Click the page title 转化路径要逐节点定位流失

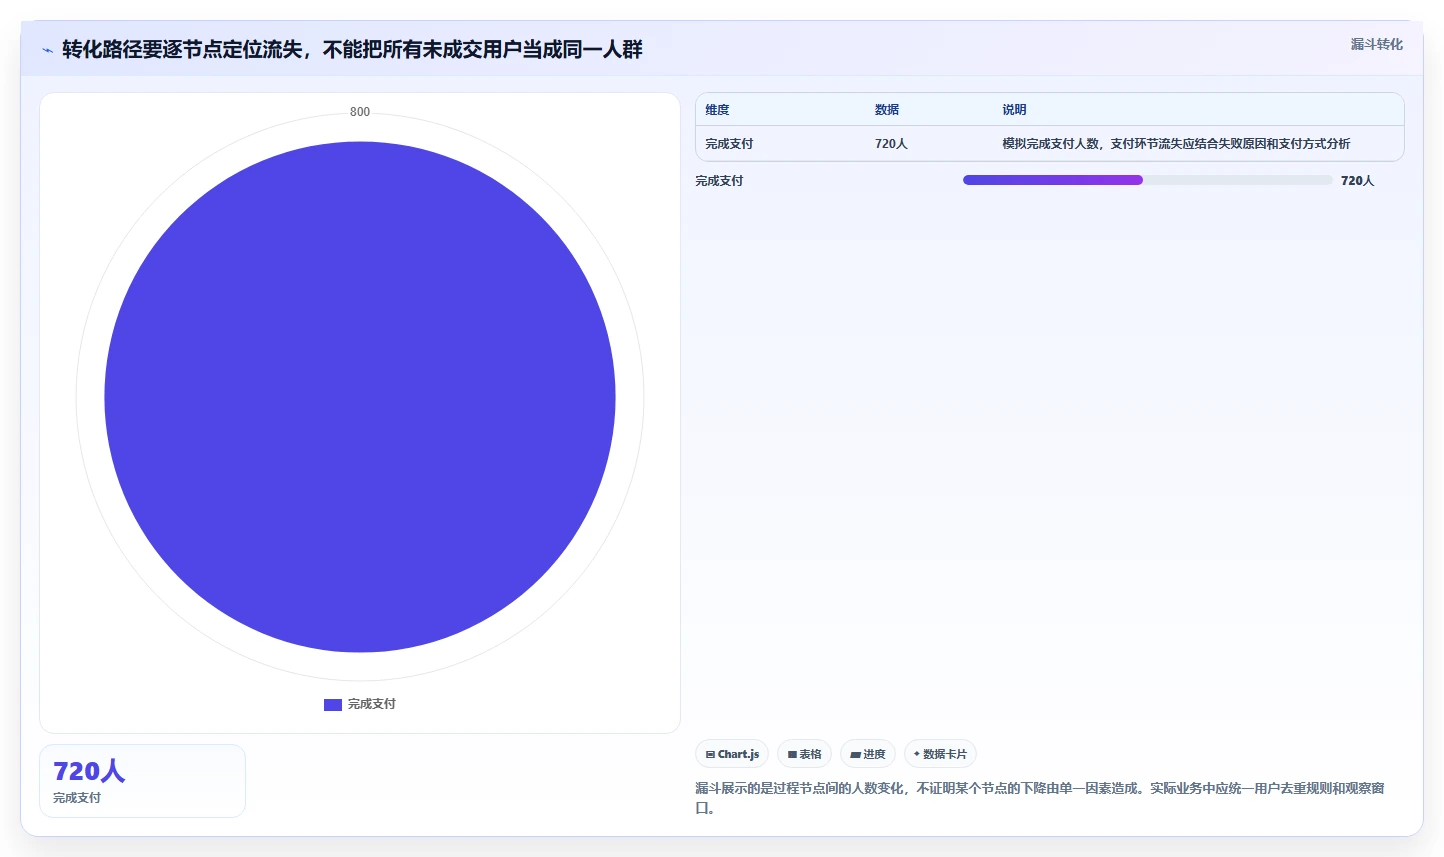click(352, 49)
